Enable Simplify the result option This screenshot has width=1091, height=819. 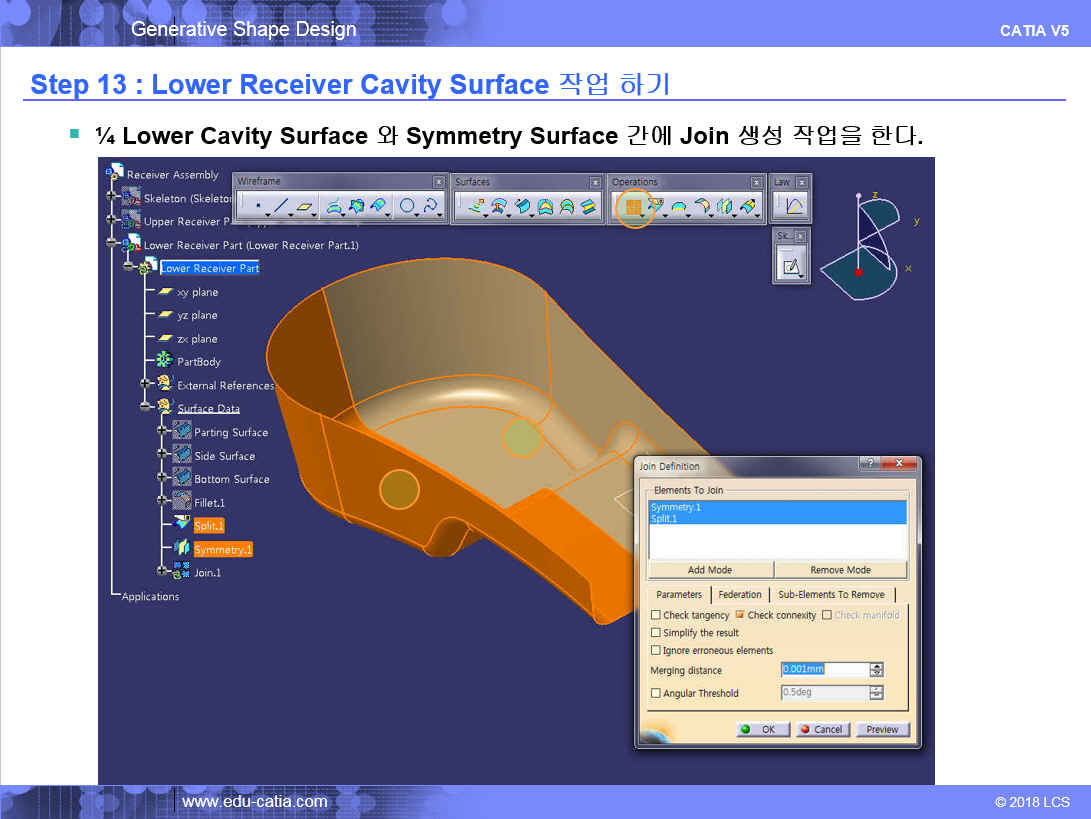click(x=656, y=633)
